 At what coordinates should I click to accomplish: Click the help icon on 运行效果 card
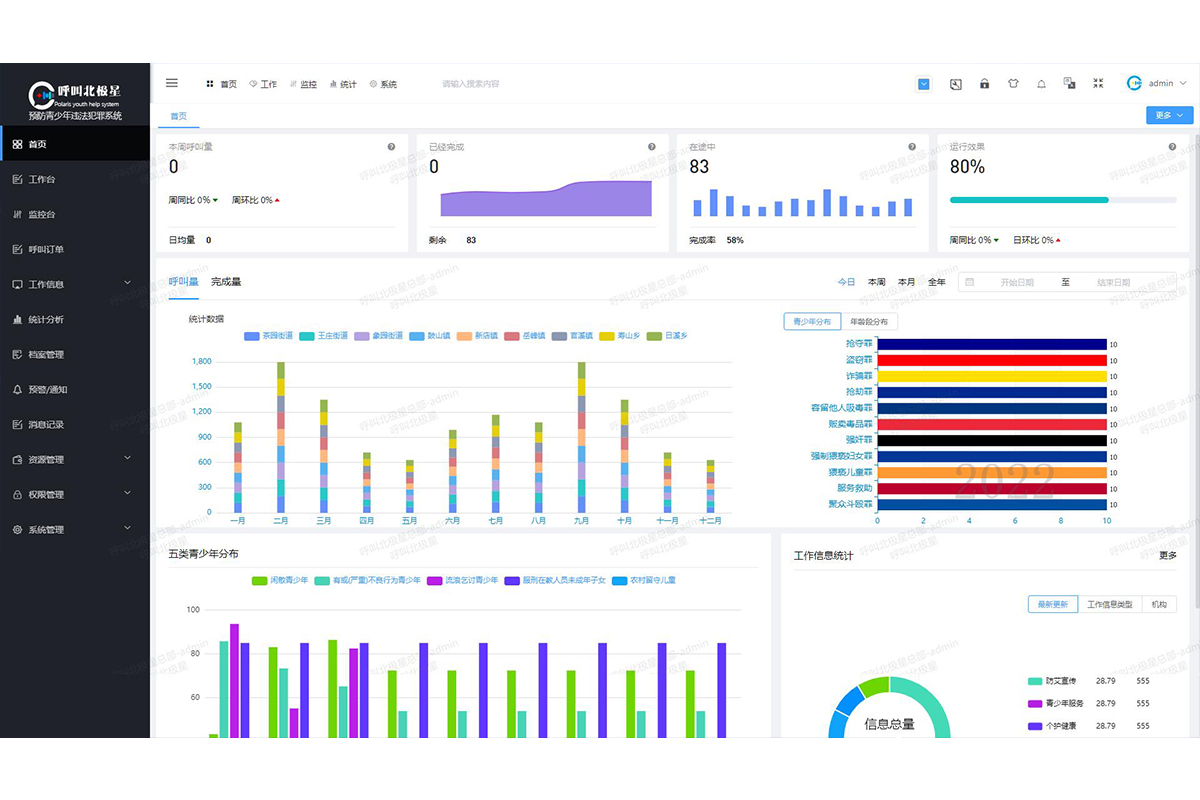tap(1172, 147)
